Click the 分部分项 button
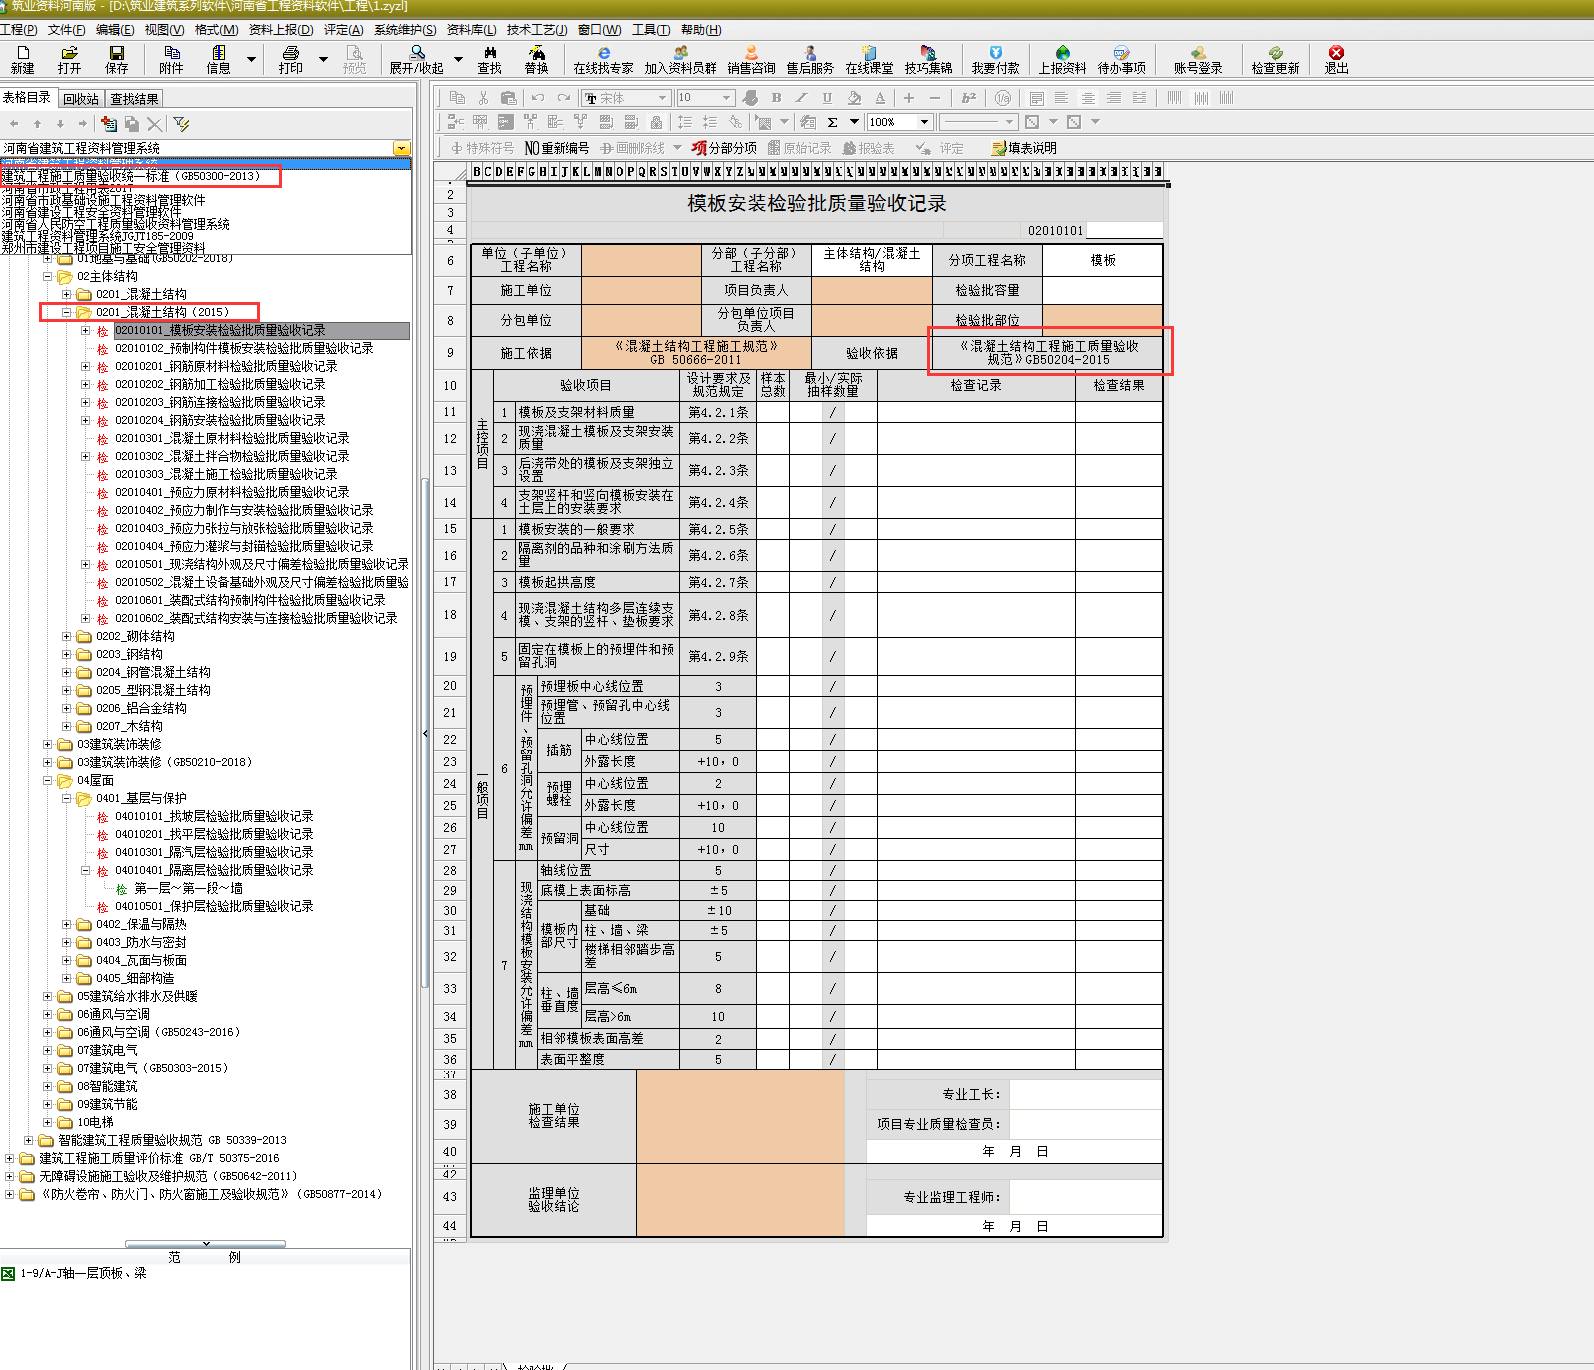The height and width of the screenshot is (1370, 1594). click(x=724, y=148)
